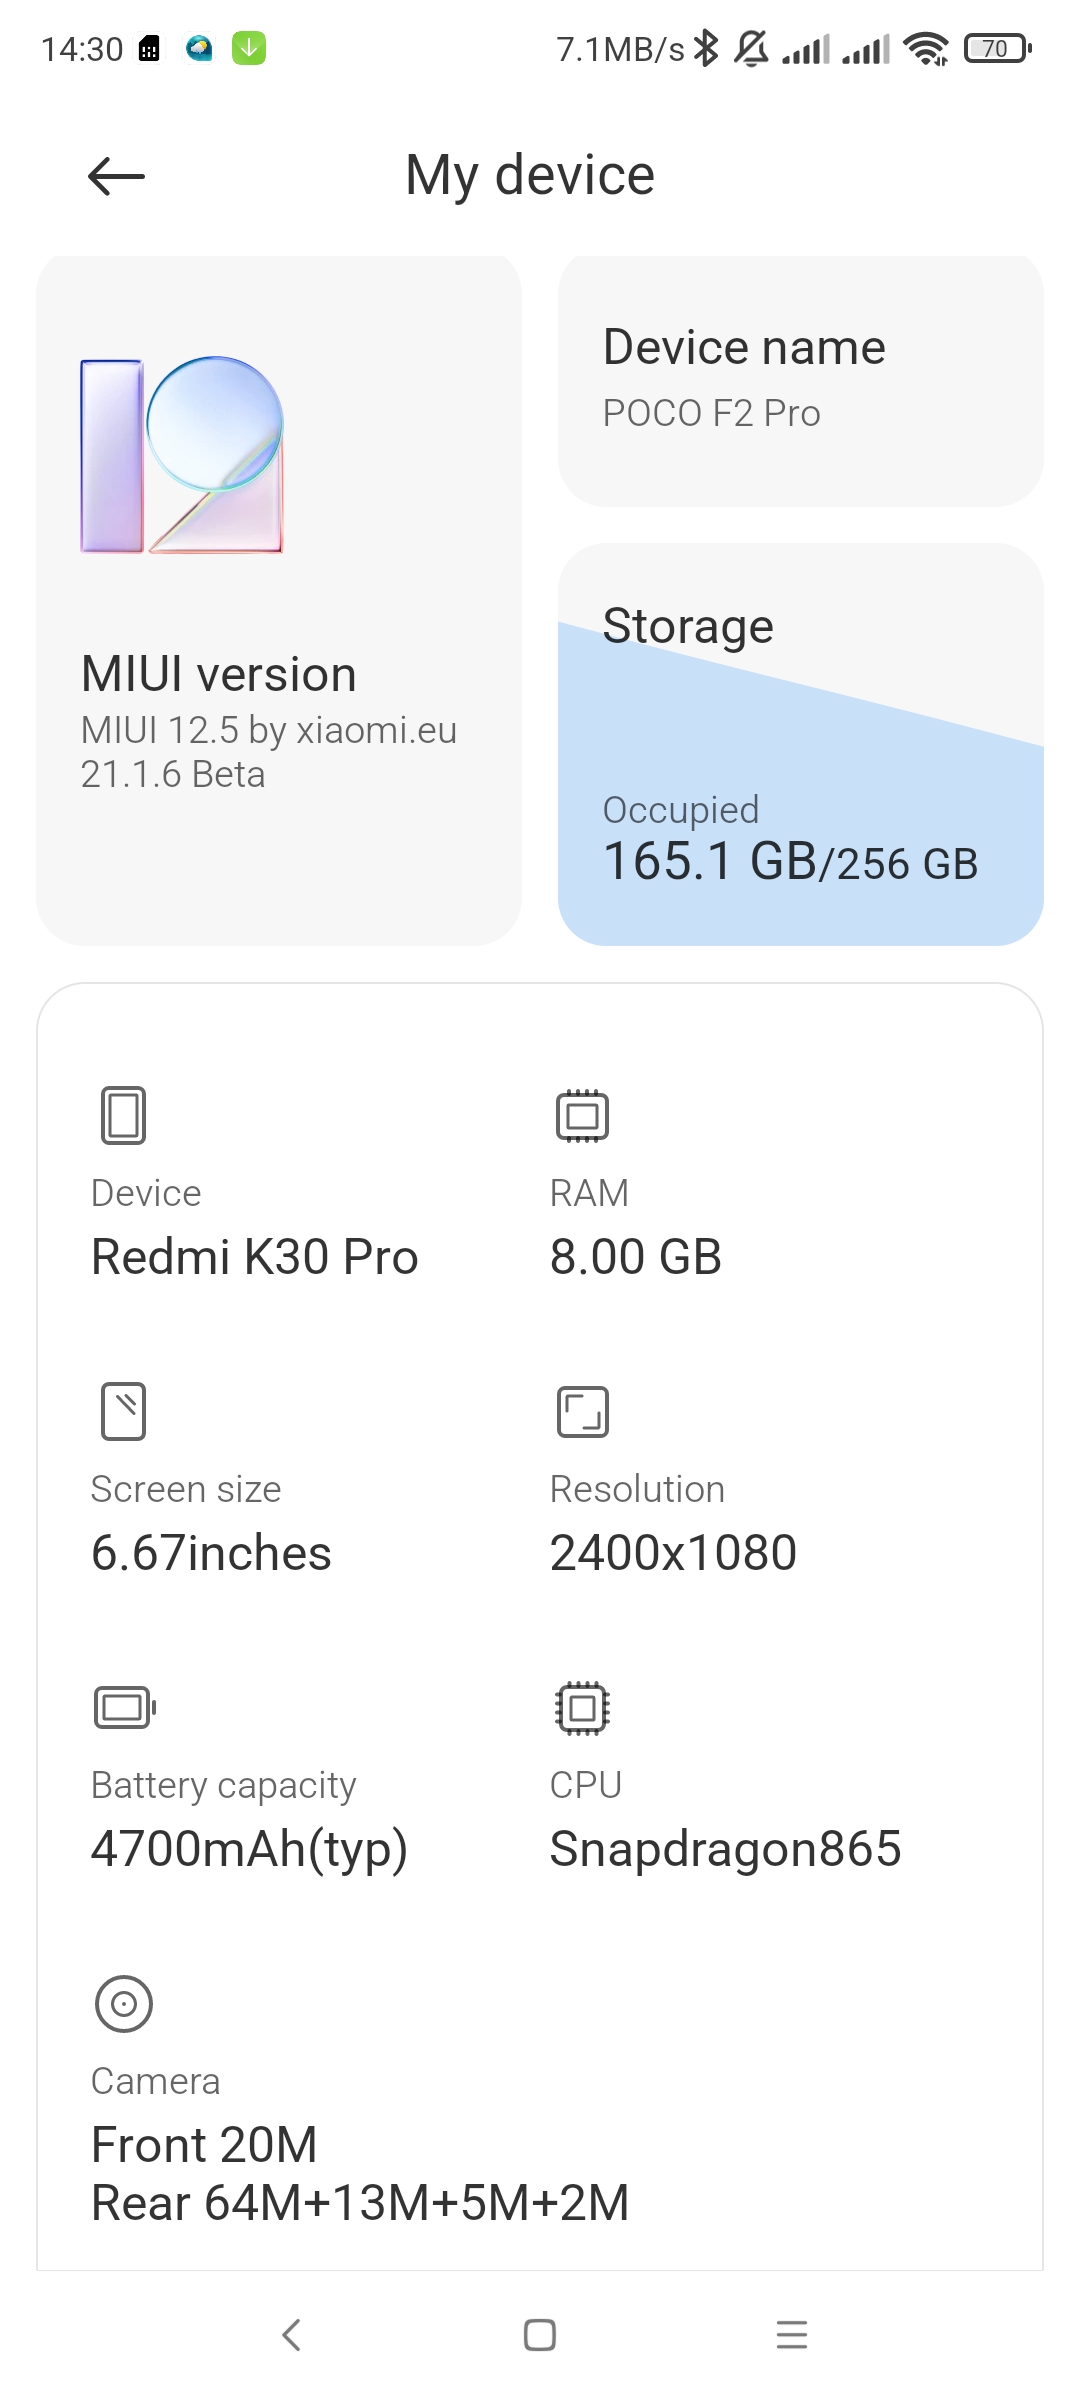
Task: Open recent apps via menu lines button
Action: (x=792, y=2335)
